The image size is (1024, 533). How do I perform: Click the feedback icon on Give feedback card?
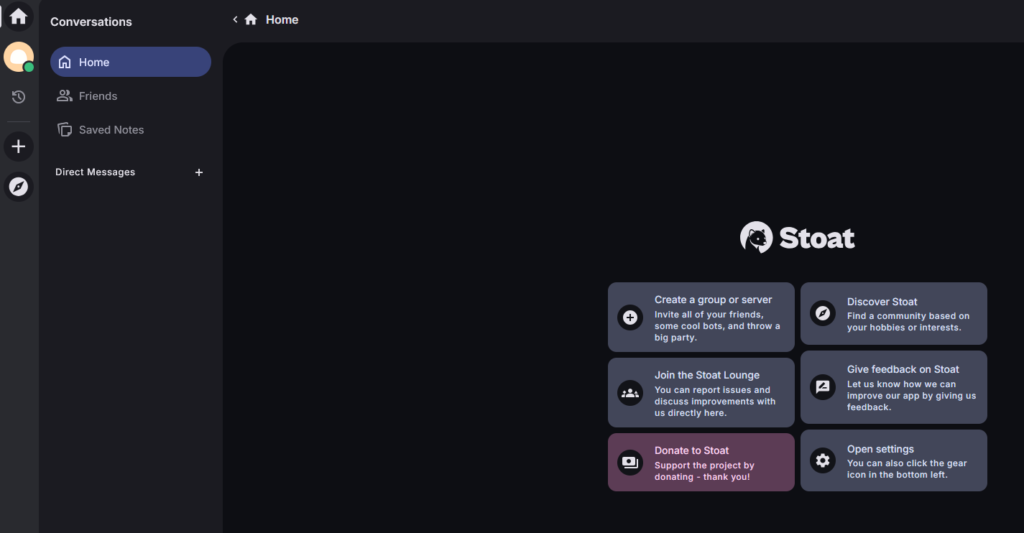click(x=822, y=387)
